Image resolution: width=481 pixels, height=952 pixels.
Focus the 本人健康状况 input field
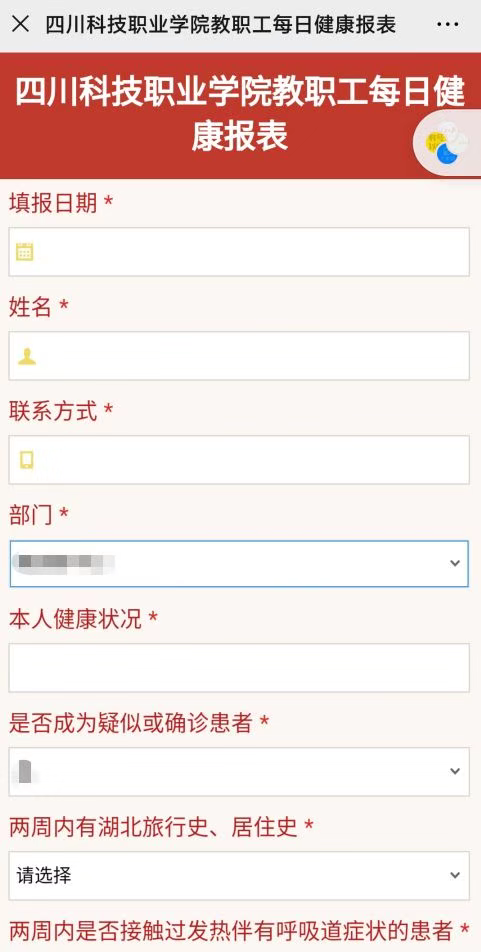(x=239, y=668)
